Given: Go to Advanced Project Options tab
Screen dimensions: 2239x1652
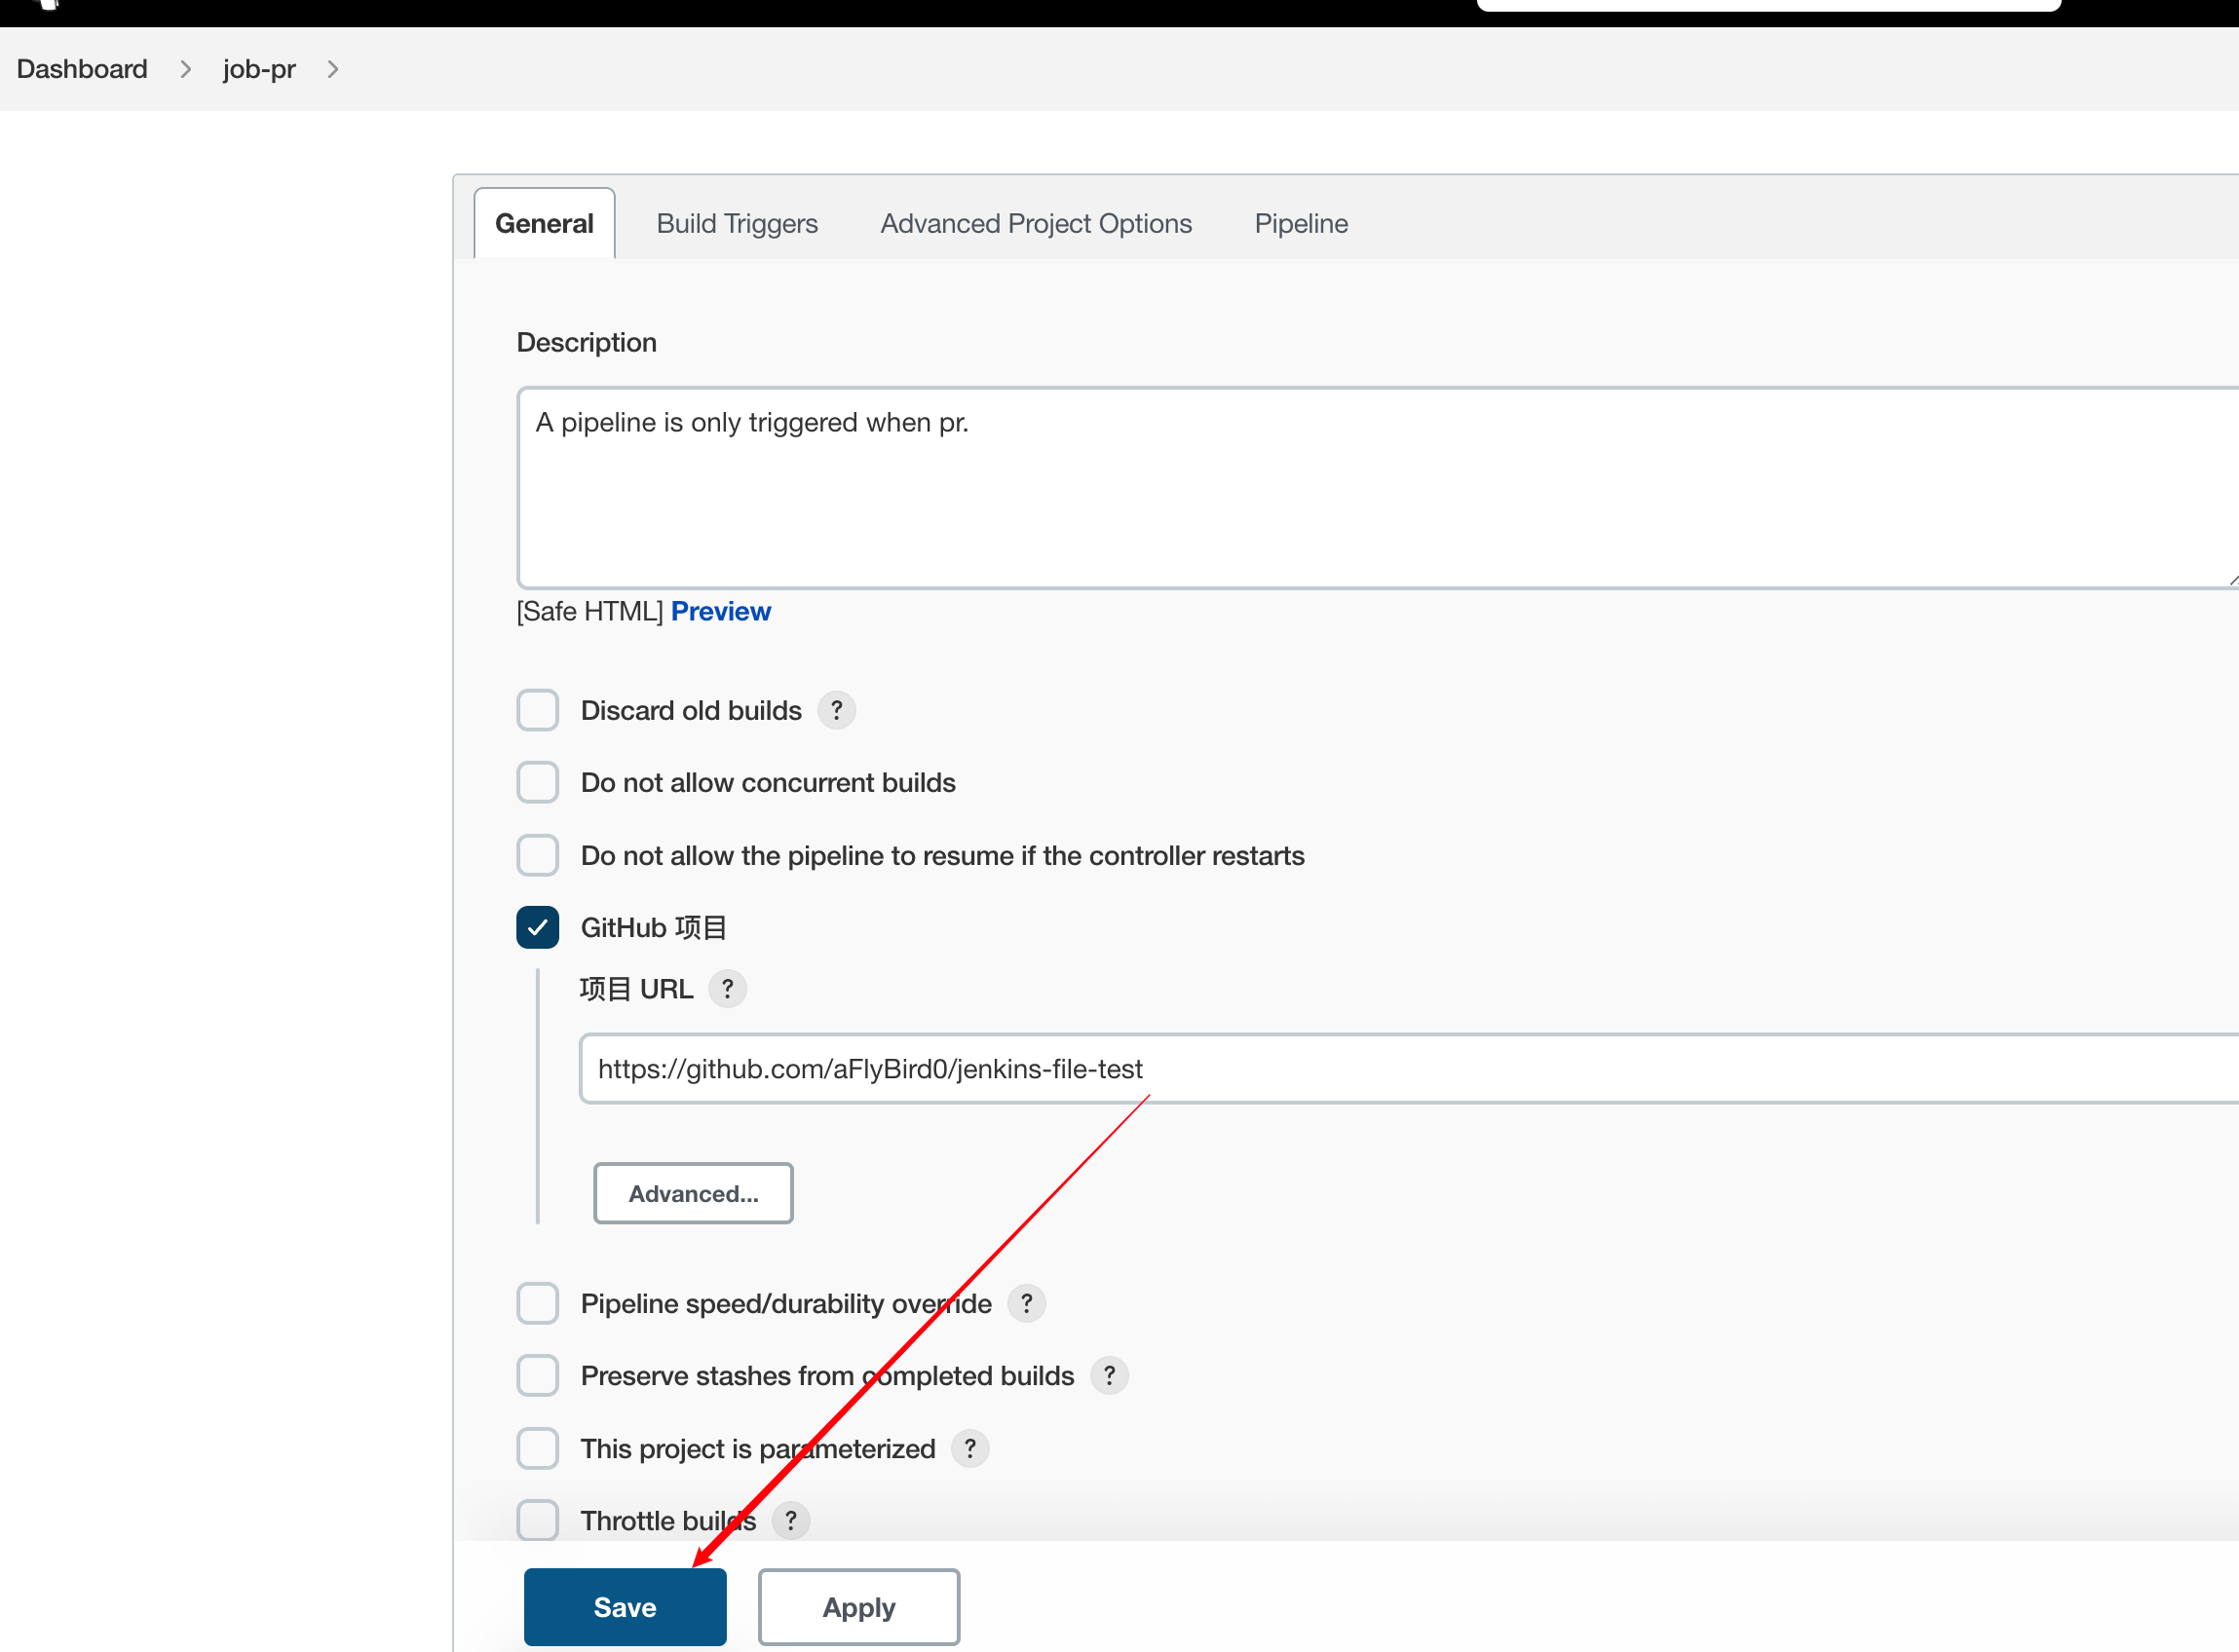Looking at the screenshot, I should tap(1036, 223).
